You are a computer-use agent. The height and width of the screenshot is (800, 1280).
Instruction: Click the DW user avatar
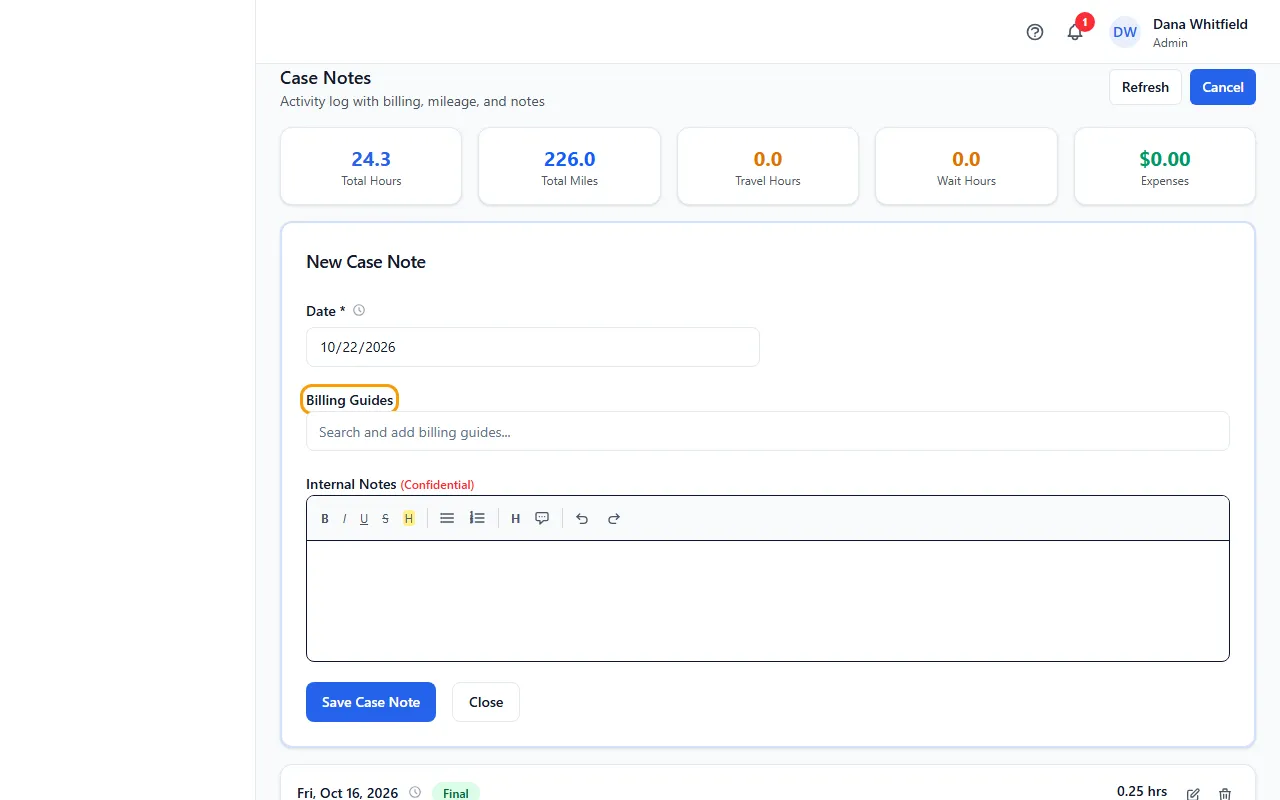pyautogui.click(x=1125, y=32)
